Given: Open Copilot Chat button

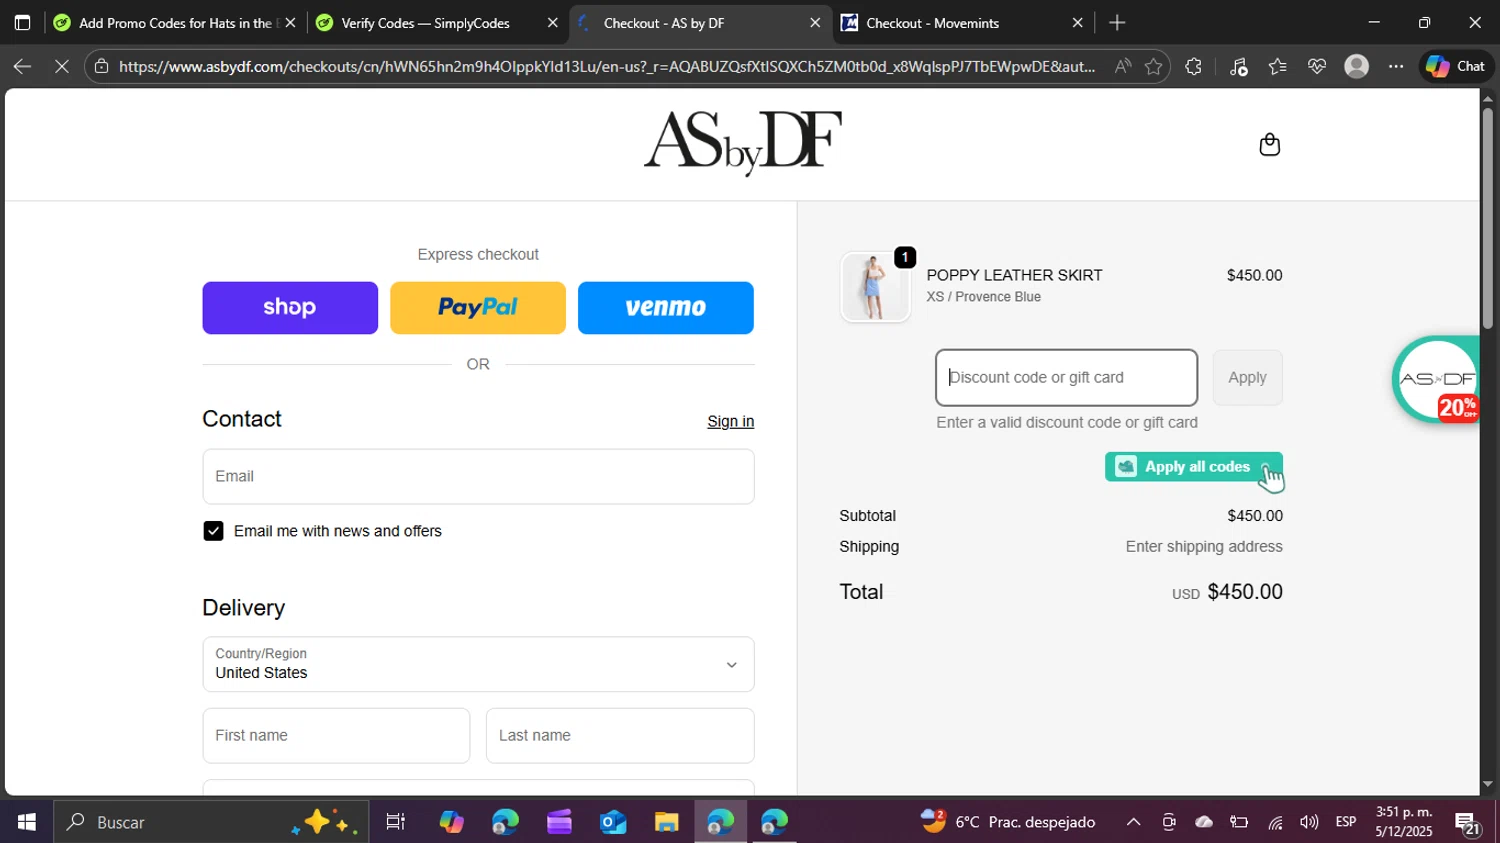Looking at the screenshot, I should (1455, 66).
